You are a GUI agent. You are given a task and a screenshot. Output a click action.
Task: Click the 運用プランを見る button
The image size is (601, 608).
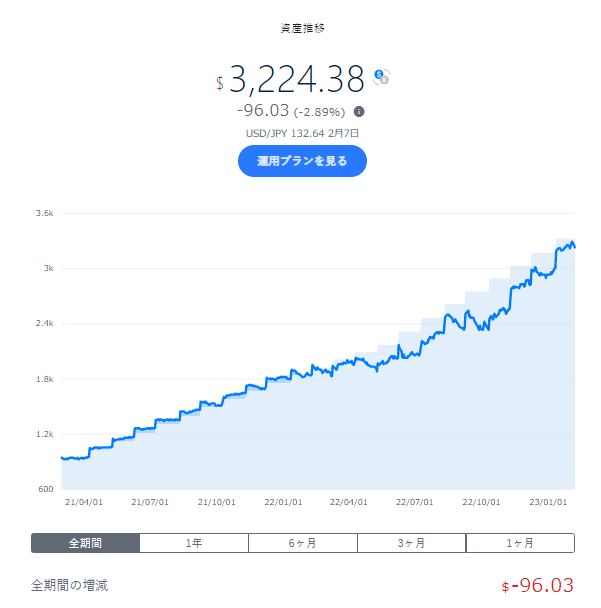click(x=302, y=161)
